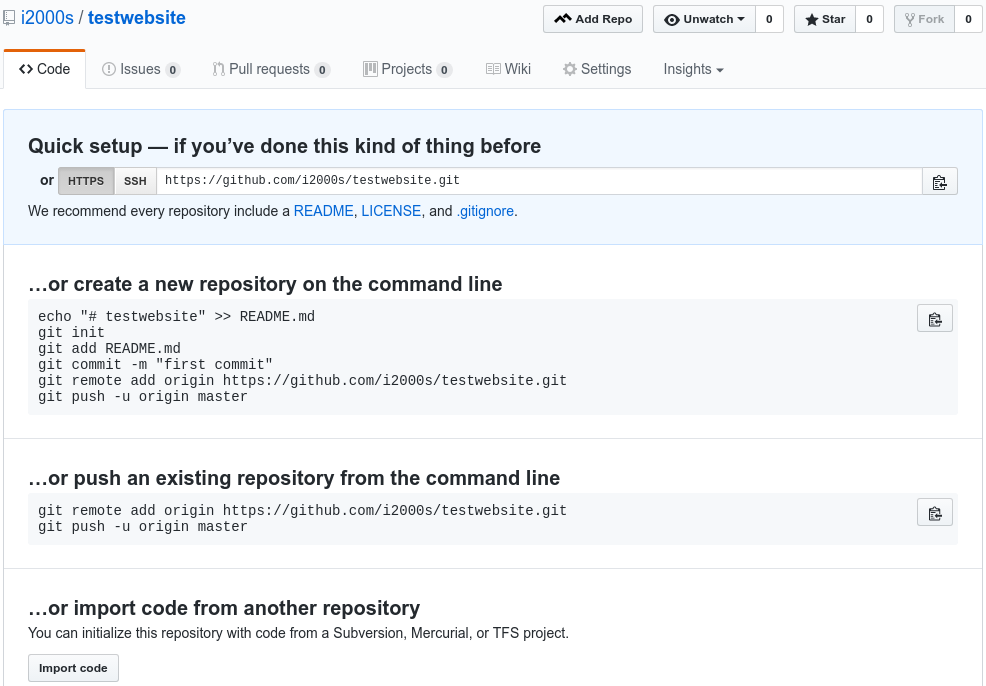986x686 pixels.
Task: Open the README link
Action: pos(323,211)
